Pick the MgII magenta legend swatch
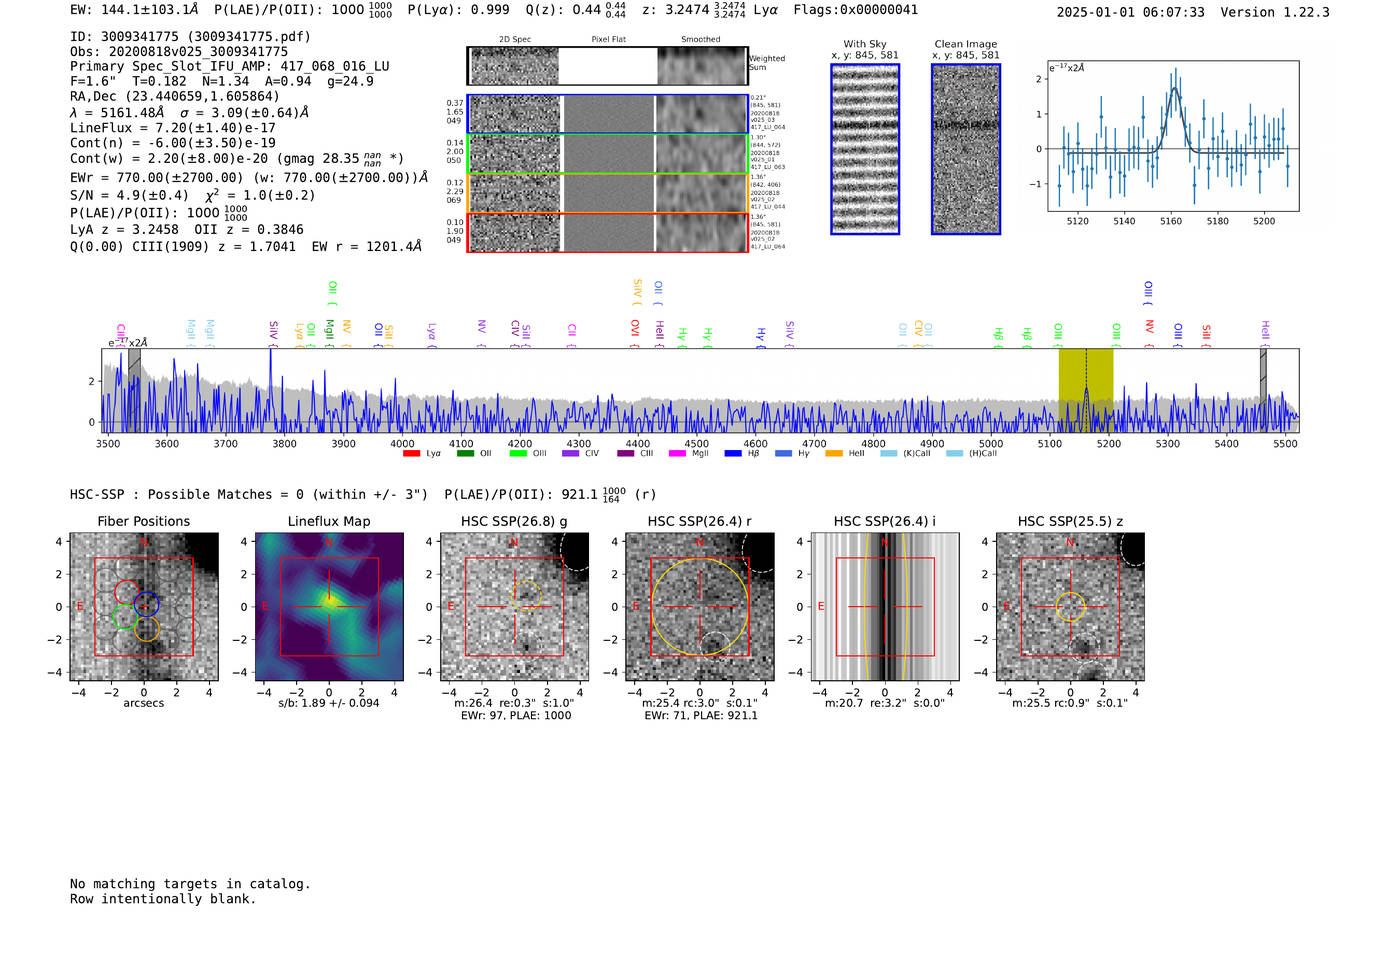Viewport: 1400px width, 953px height. click(678, 454)
